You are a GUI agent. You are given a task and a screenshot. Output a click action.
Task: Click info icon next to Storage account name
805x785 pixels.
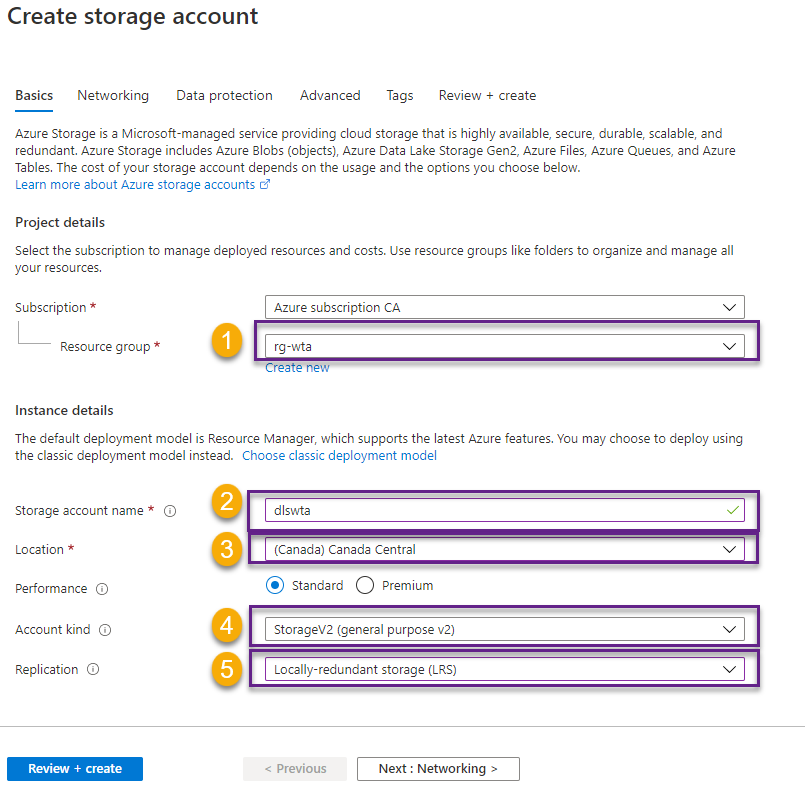[x=170, y=511]
